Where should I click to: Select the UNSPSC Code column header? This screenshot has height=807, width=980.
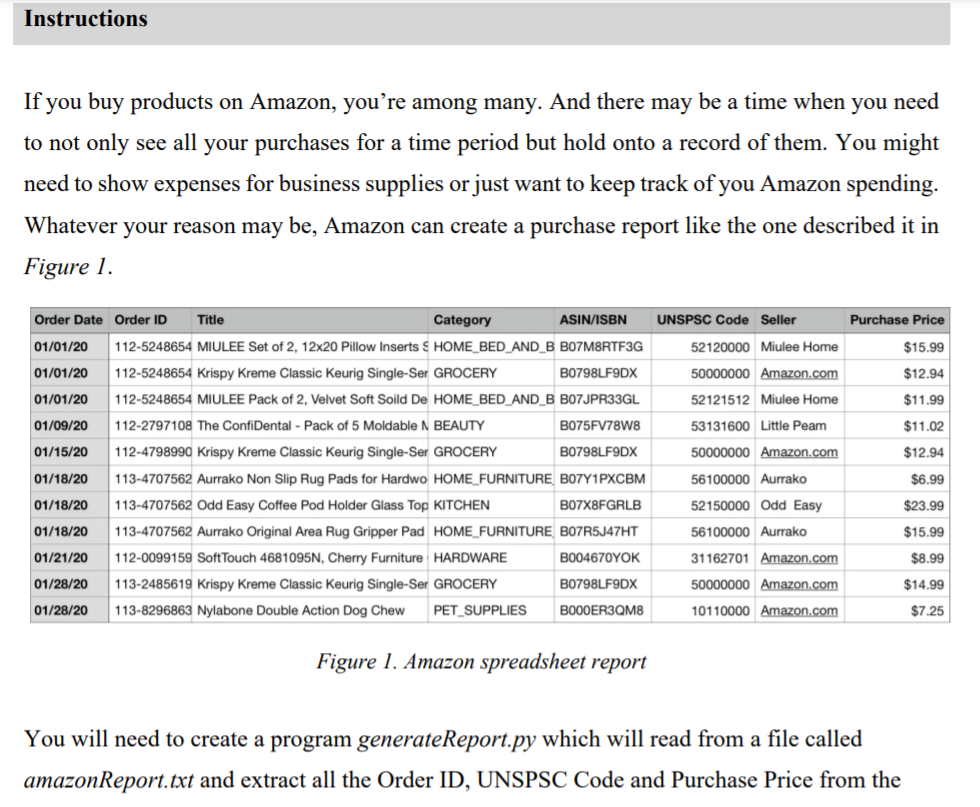tap(702, 320)
